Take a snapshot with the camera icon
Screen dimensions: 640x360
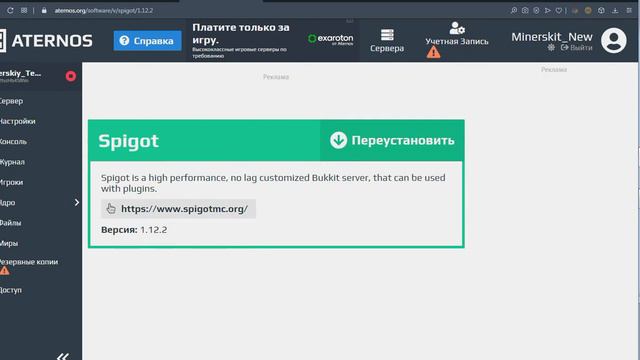coord(525,11)
